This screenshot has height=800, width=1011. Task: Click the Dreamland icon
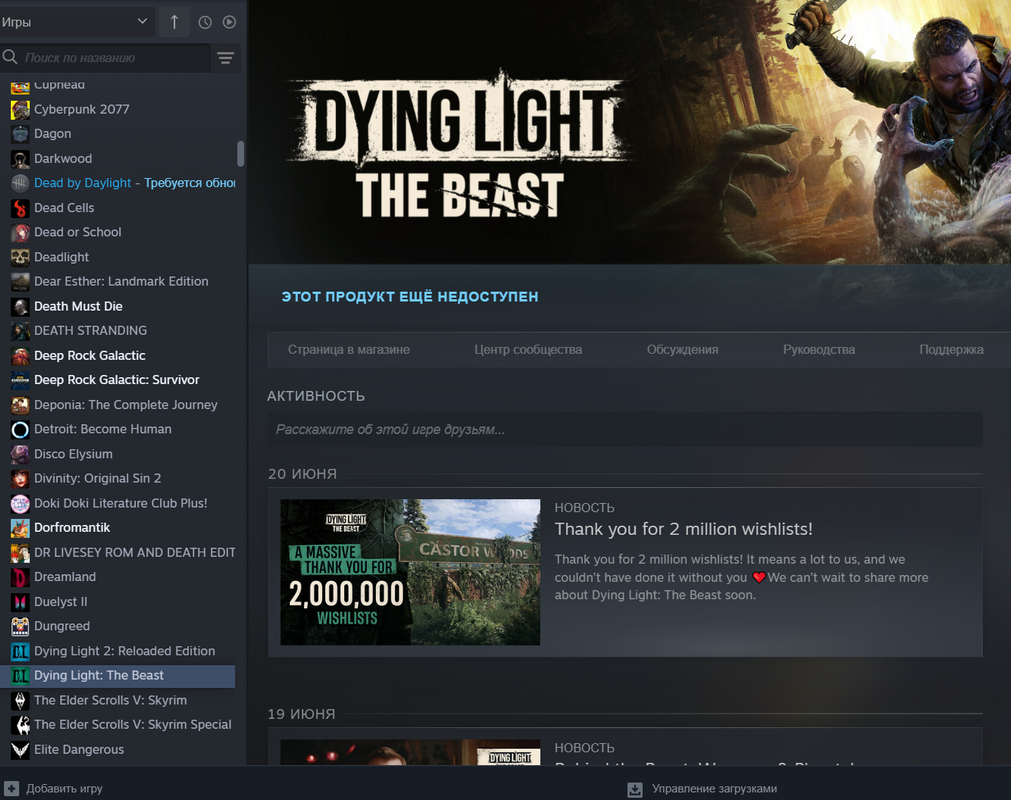tap(20, 578)
